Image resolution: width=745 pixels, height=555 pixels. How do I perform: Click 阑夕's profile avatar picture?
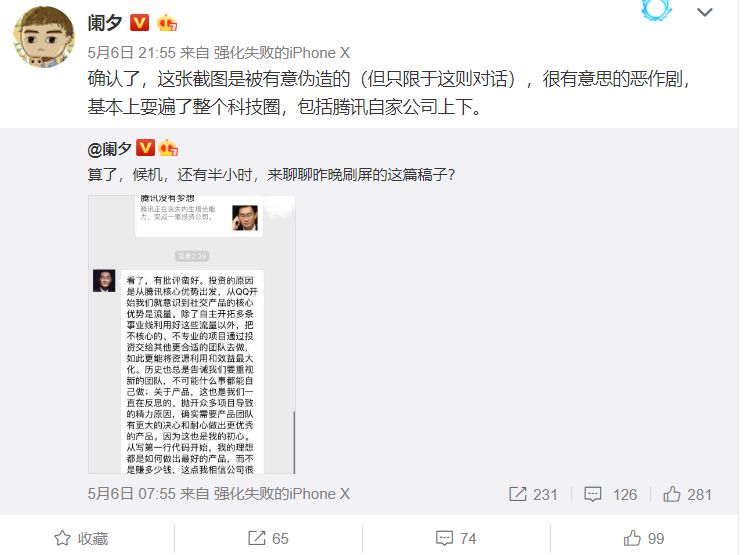[44, 37]
